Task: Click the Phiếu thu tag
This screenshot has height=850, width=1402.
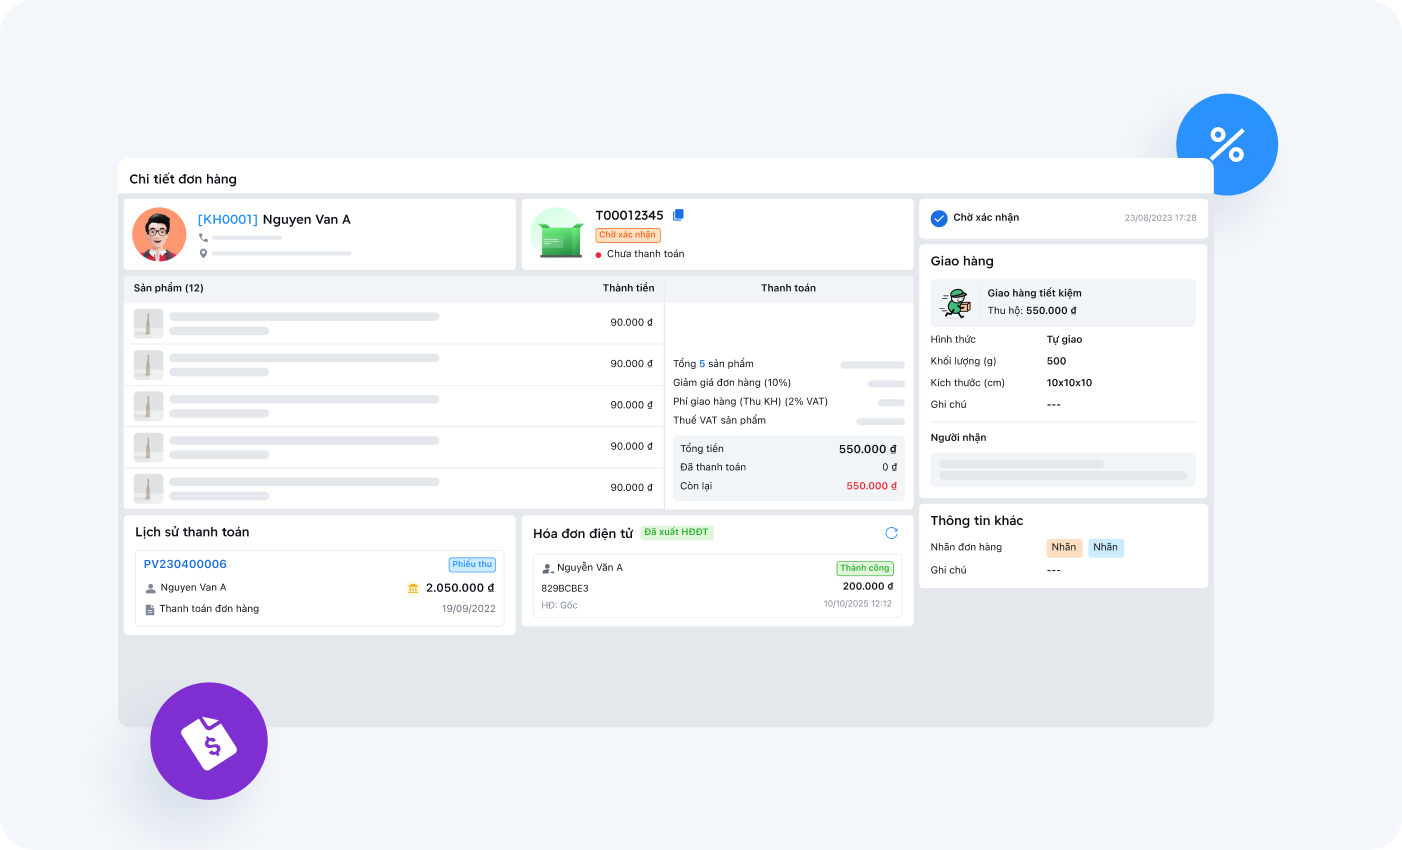Action: click(x=472, y=564)
